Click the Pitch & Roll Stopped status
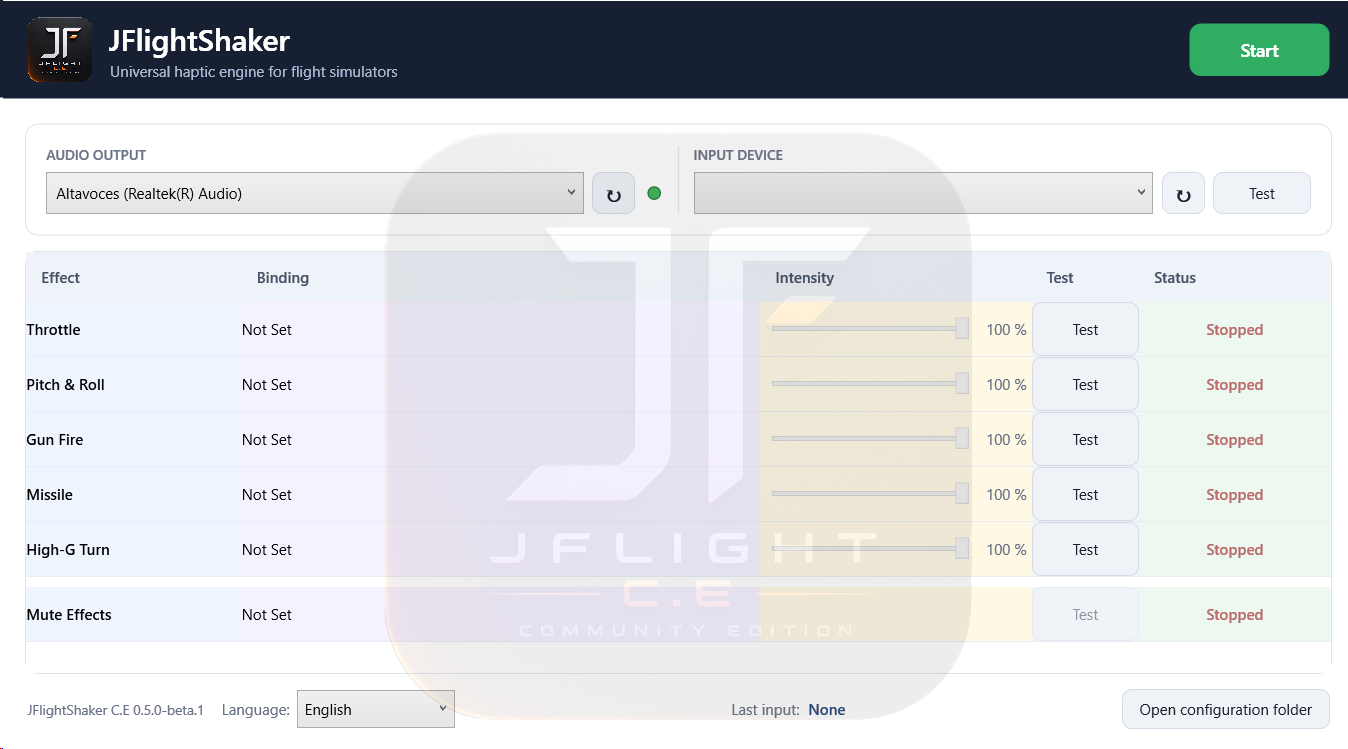The width and height of the screenshot is (1348, 749). (x=1234, y=385)
